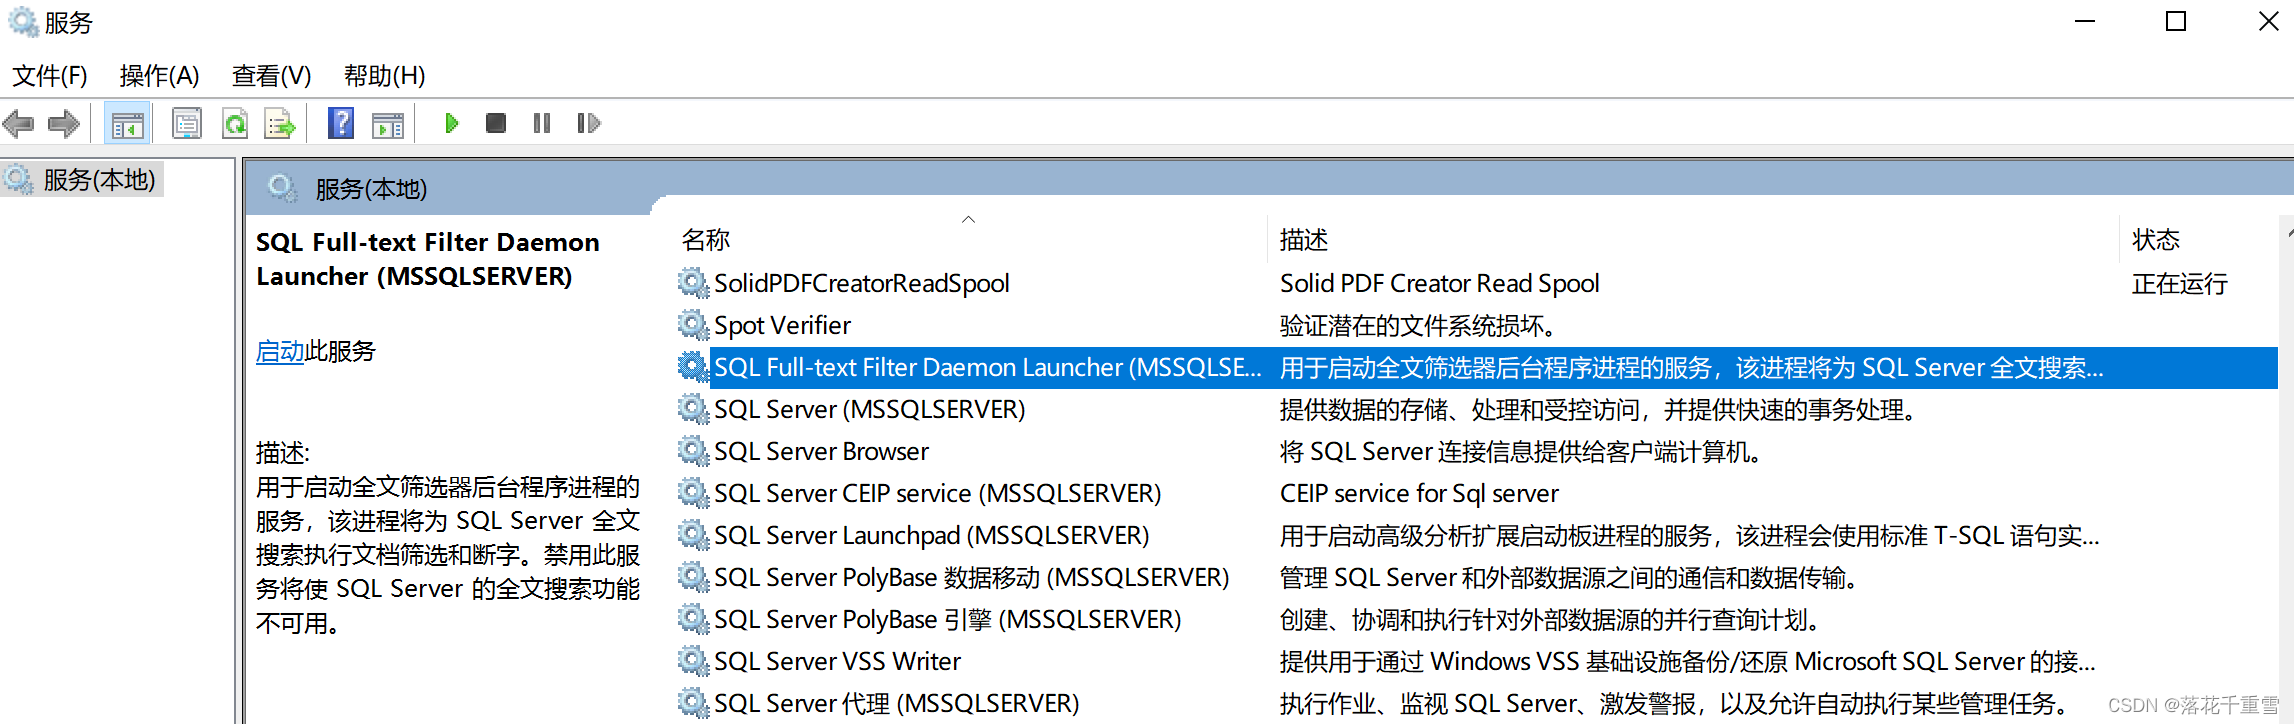Click the Services window title bar icon

pyautogui.click(x=22, y=21)
